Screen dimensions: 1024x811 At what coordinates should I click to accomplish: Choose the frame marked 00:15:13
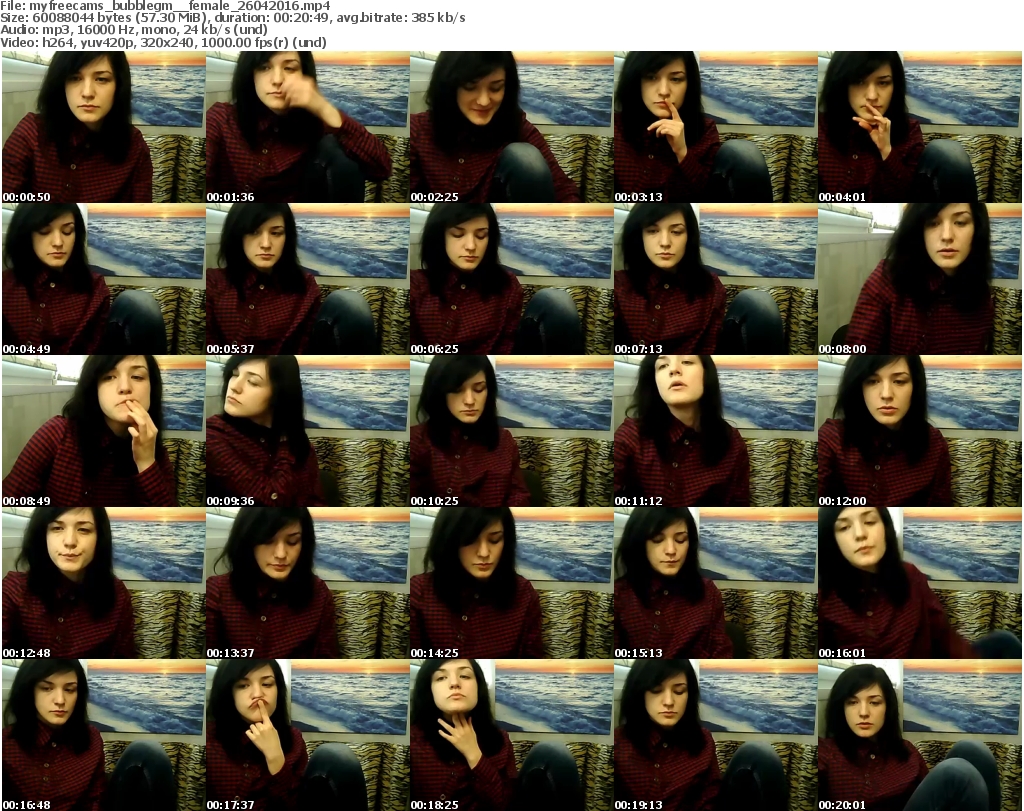715,583
